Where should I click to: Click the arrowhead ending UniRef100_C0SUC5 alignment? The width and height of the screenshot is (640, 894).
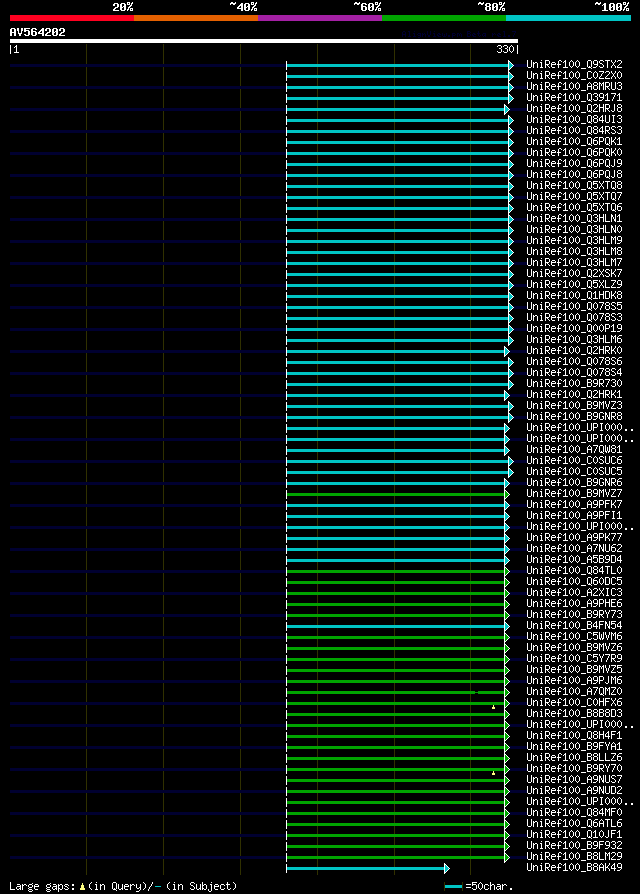511,472
